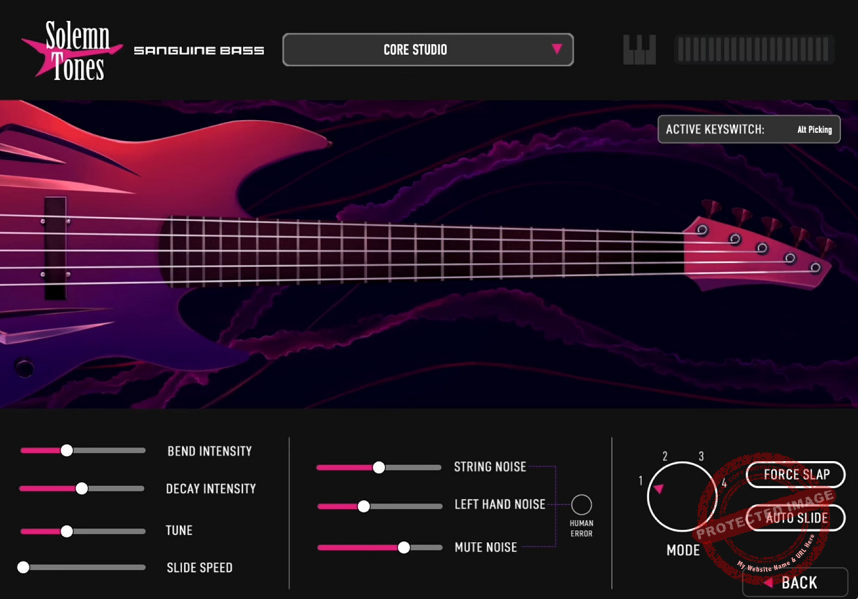Screen dimensions: 858x599
Task: Click the Active Keyswitch display
Action: click(749, 130)
